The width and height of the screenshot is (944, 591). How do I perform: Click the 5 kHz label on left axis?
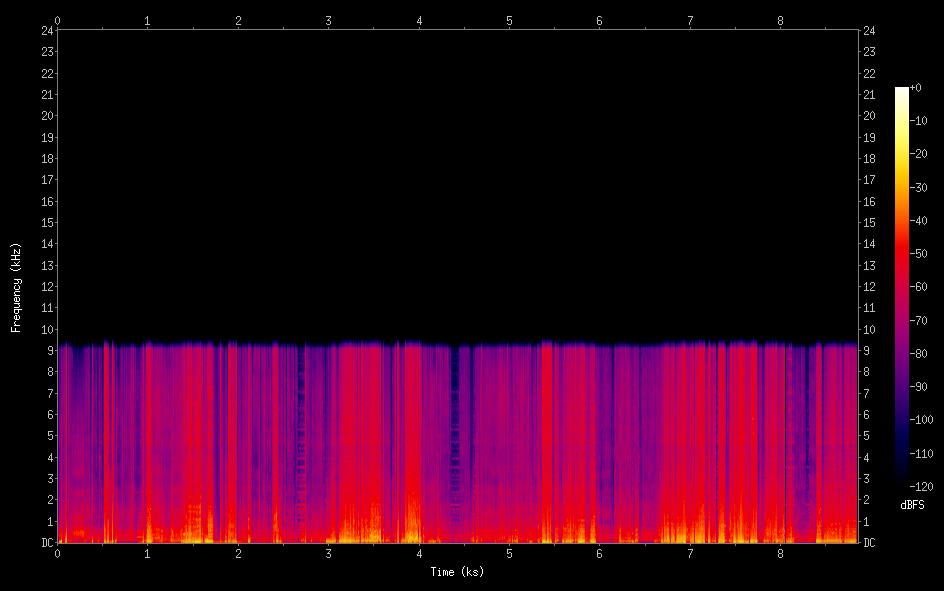[x=49, y=436]
